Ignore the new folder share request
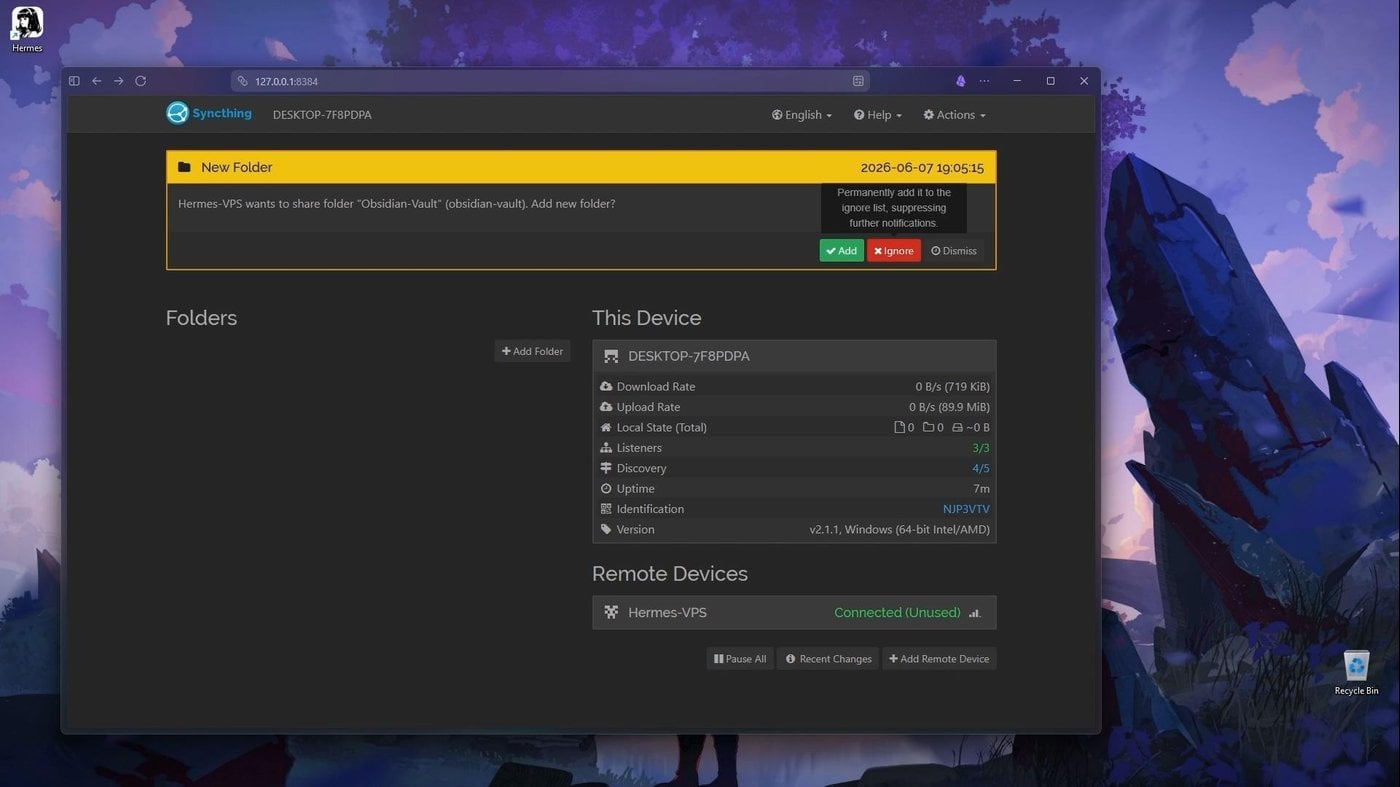The image size is (1400, 787). click(894, 251)
